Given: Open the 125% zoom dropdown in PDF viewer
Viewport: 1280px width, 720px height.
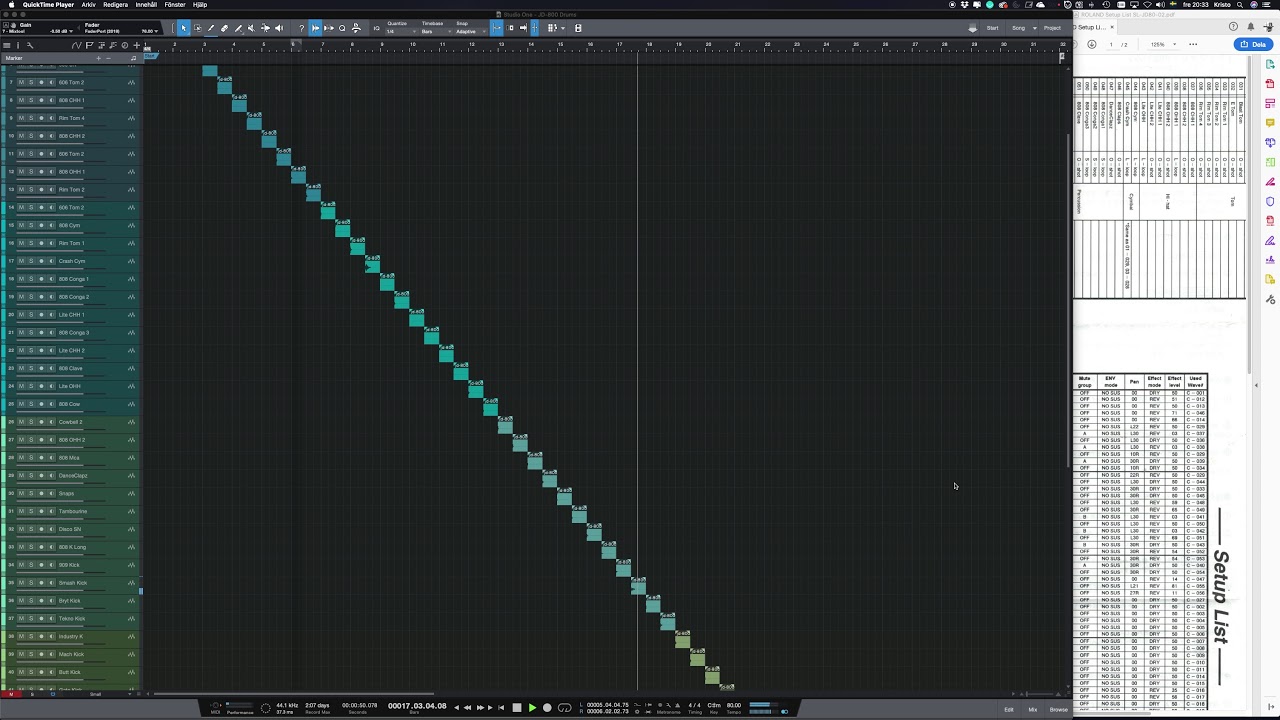Looking at the screenshot, I should click(x=1163, y=44).
